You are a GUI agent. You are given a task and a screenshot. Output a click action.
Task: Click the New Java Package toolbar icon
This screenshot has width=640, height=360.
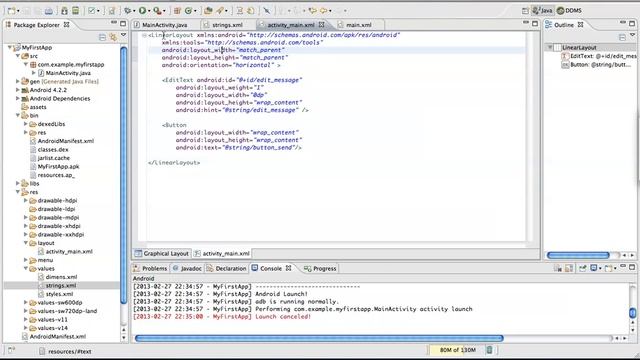pos(177,11)
